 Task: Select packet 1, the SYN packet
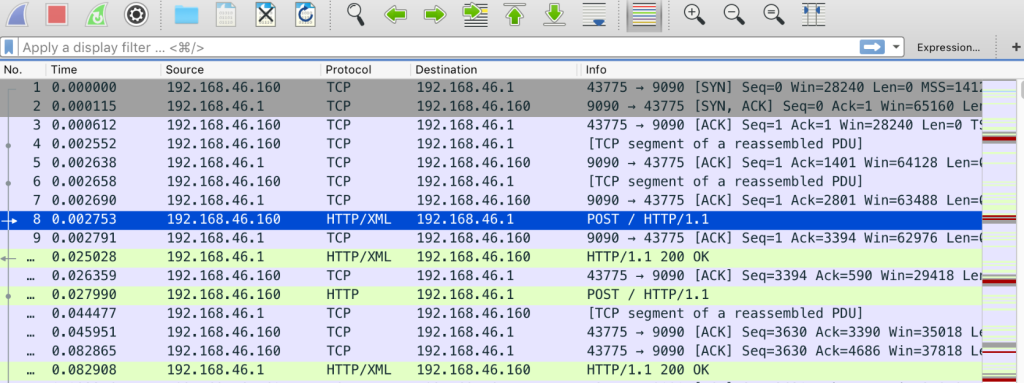(490, 88)
